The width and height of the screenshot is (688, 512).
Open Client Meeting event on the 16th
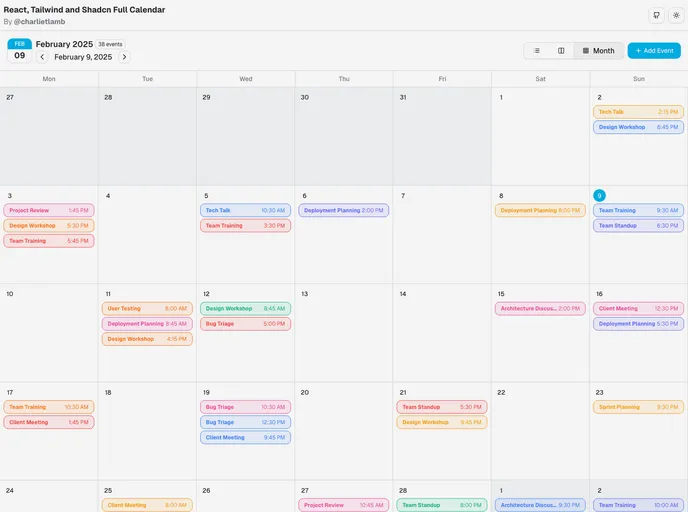coord(638,309)
